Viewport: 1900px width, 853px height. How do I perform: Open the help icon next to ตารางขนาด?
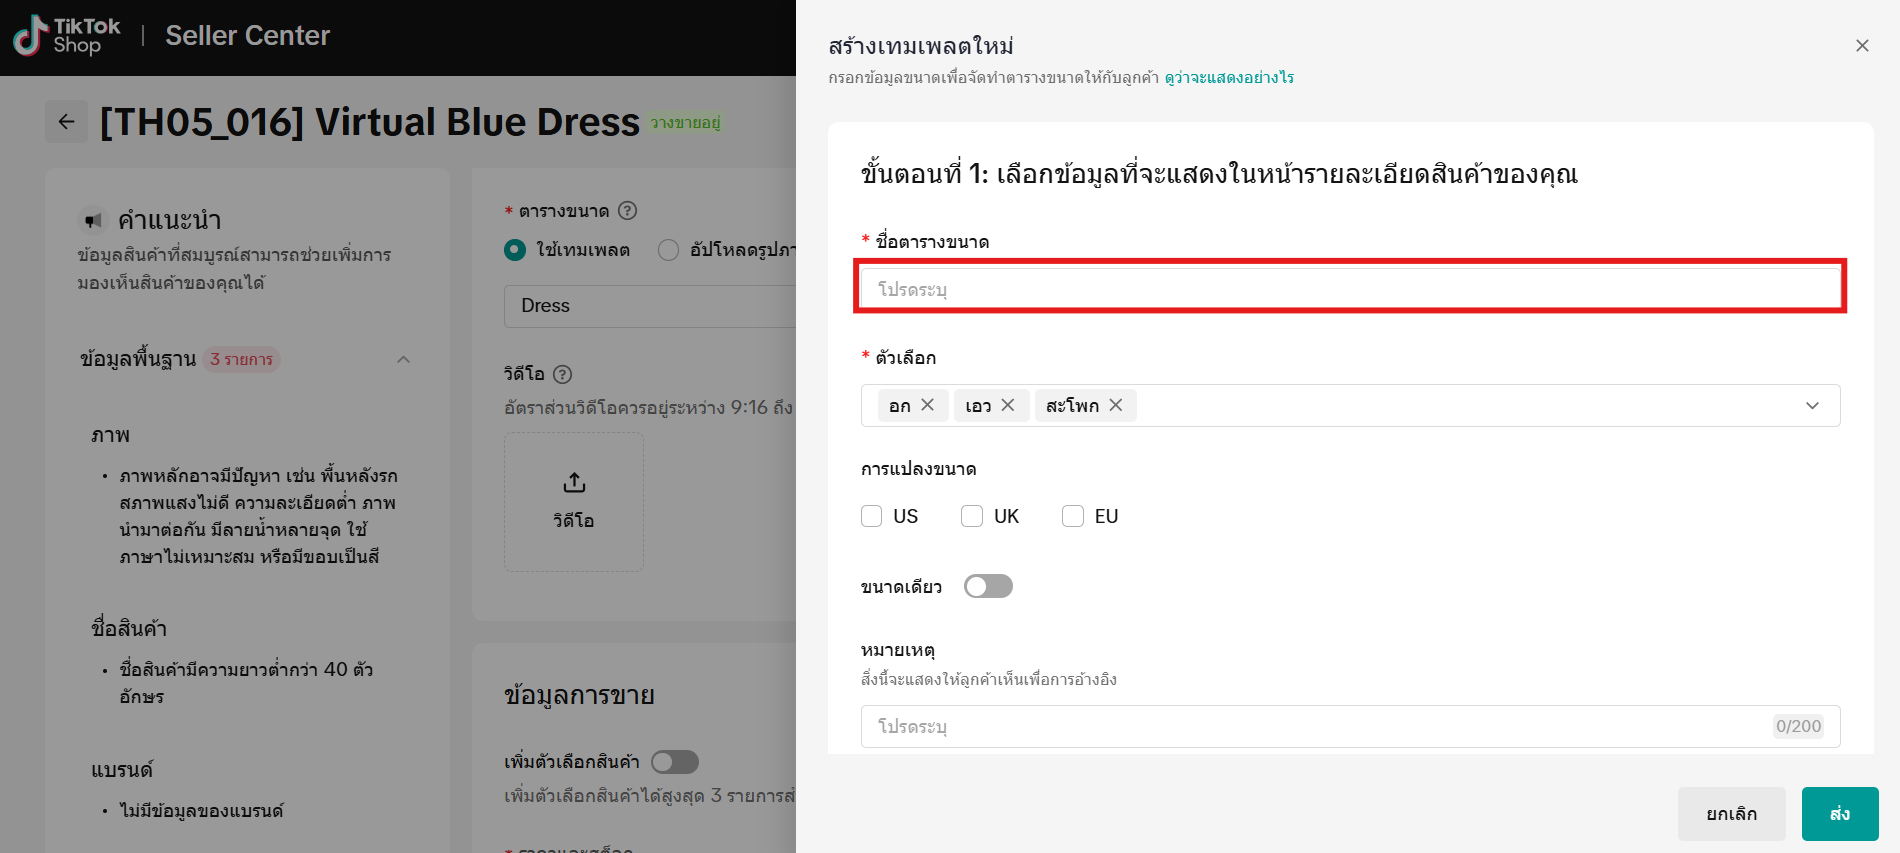[627, 210]
